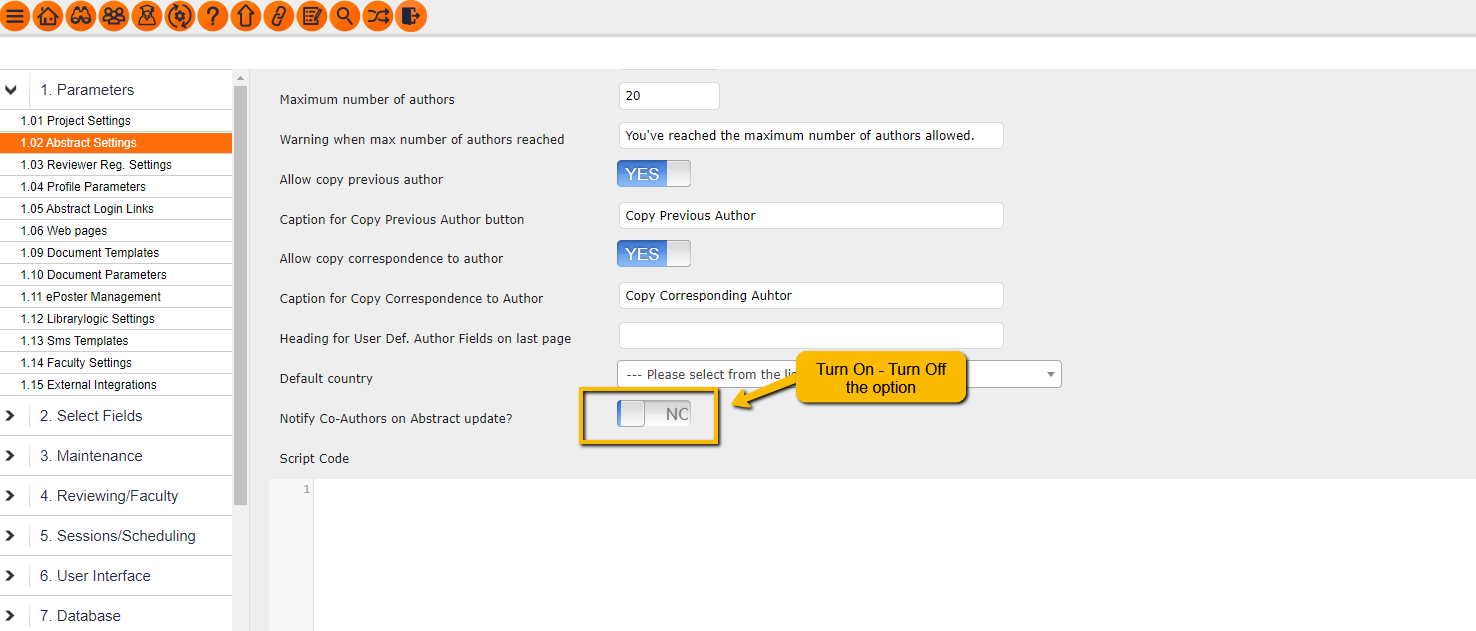
Task: Click the binoculars icon
Action: tap(81, 16)
